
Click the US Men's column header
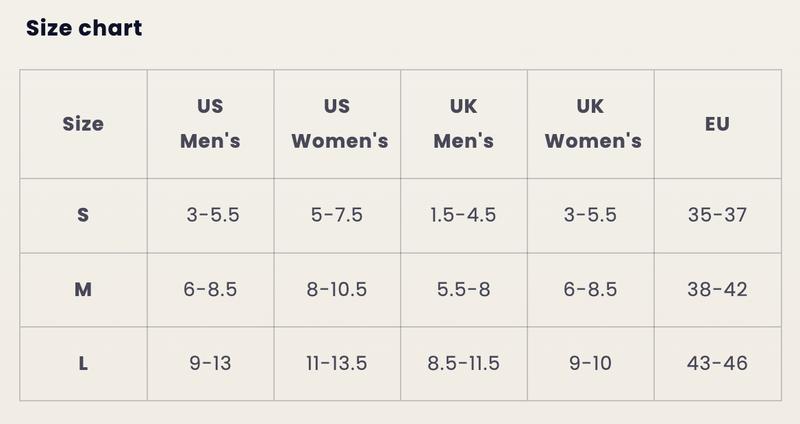pyautogui.click(x=210, y=123)
